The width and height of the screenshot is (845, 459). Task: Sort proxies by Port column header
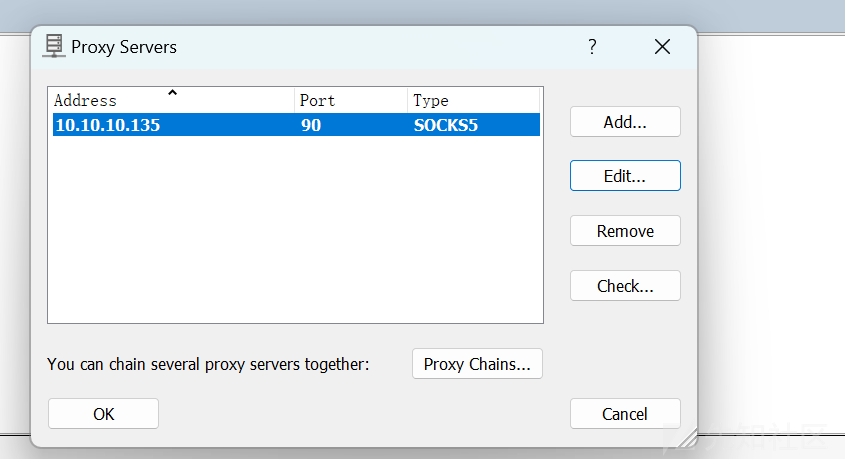coord(317,100)
